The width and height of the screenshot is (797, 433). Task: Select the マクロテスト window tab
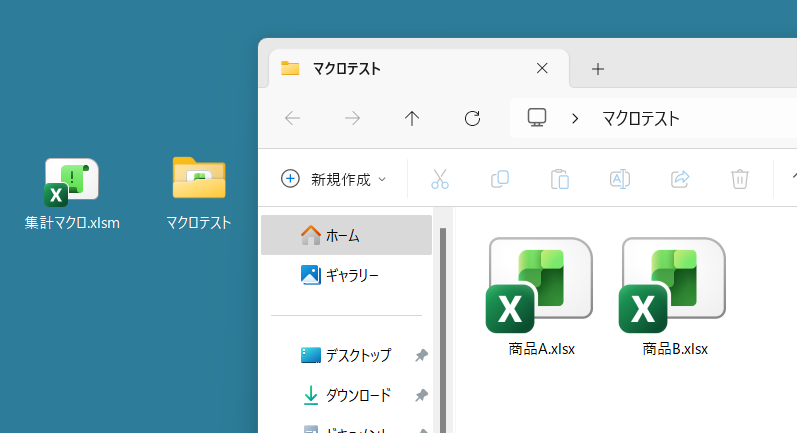[400, 69]
